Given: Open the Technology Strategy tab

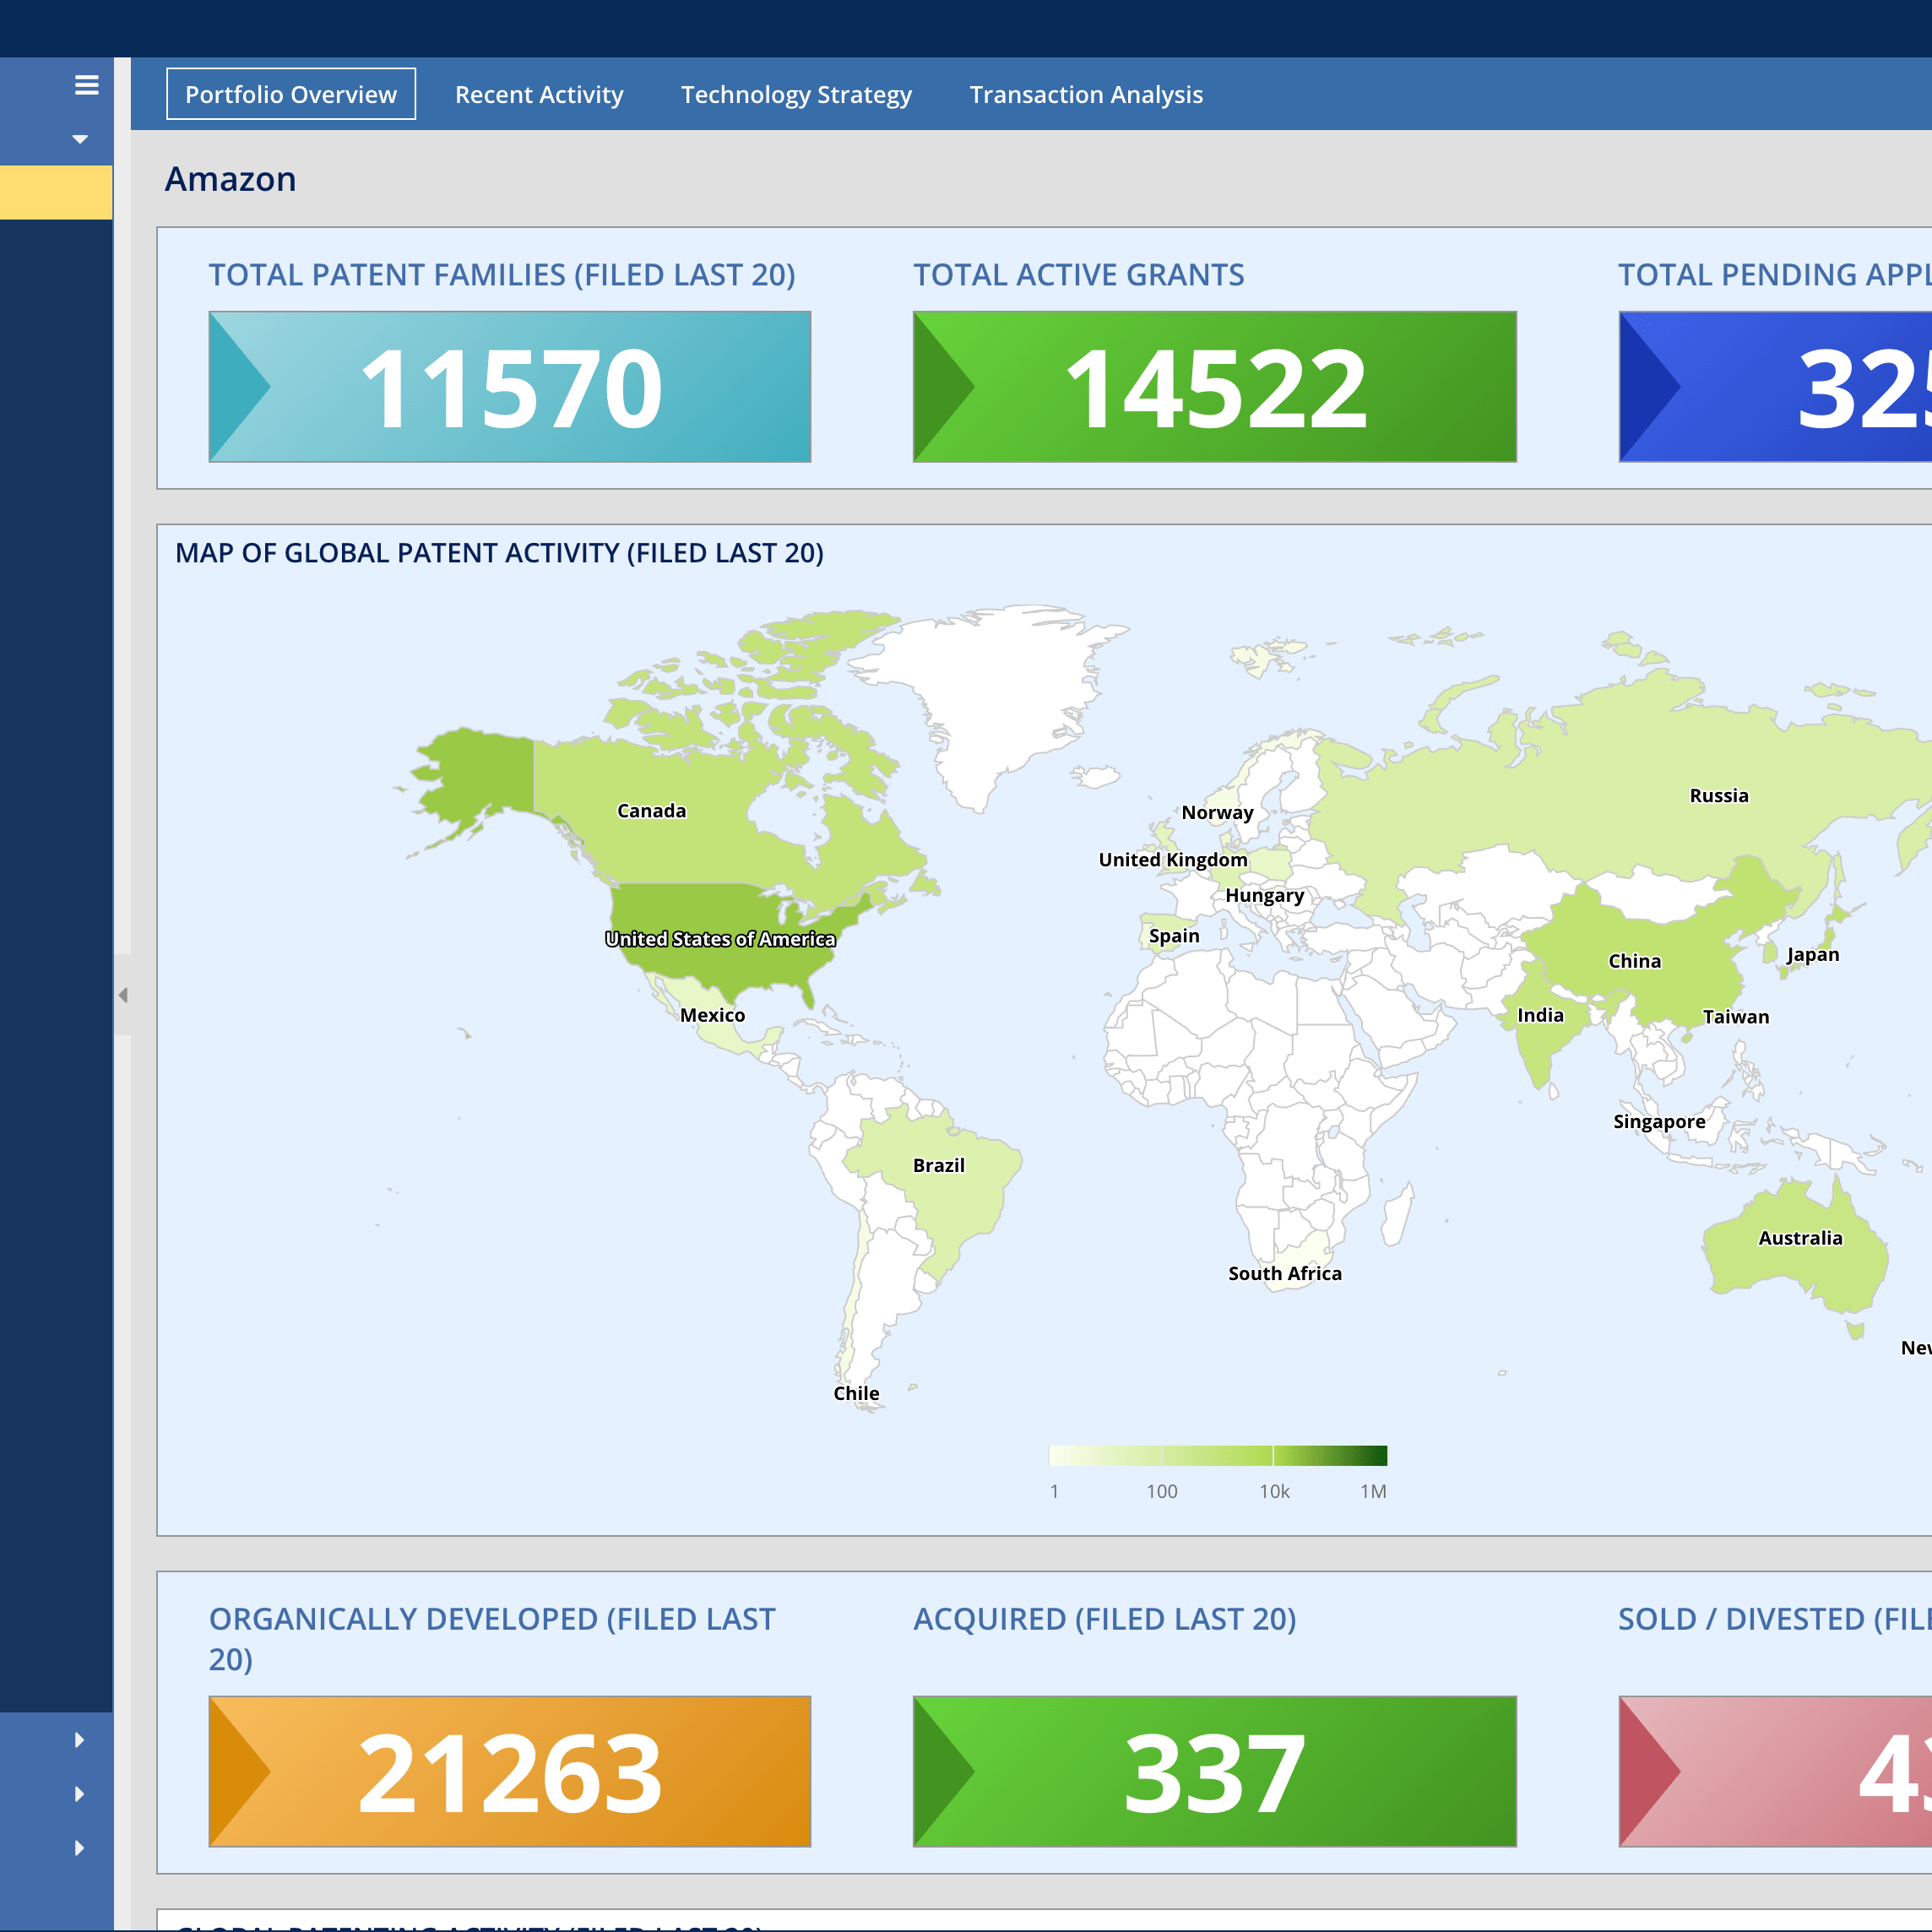Looking at the screenshot, I should coord(796,94).
